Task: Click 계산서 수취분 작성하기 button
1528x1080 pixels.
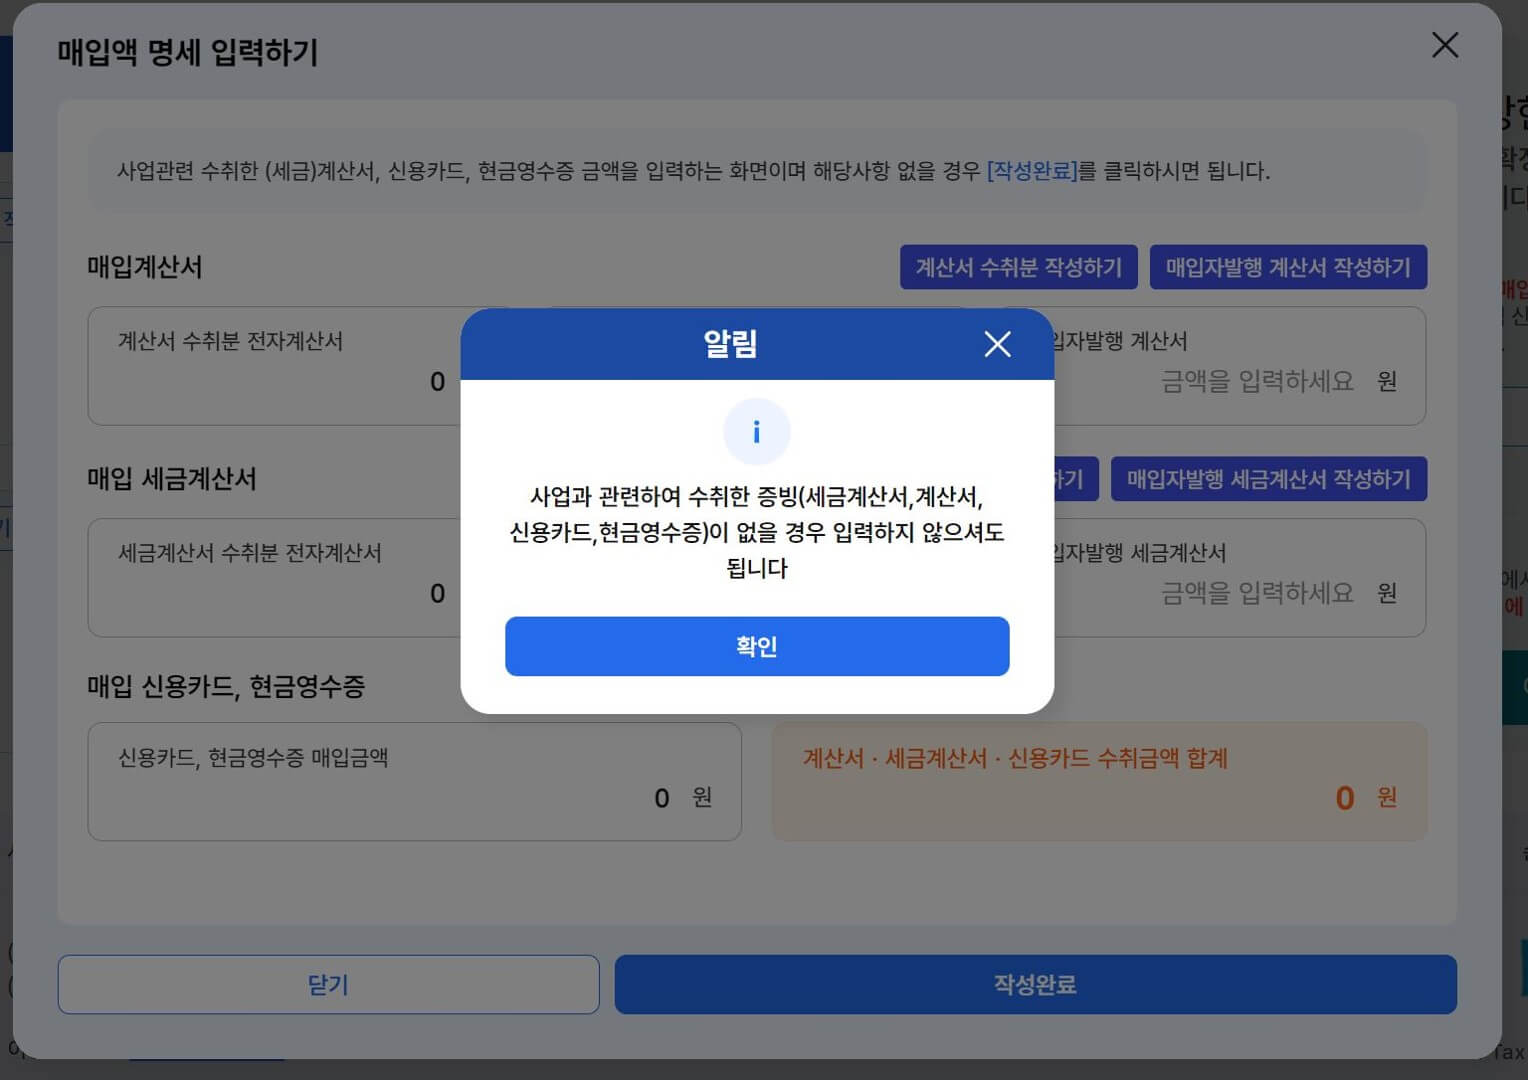Action: coord(1019,267)
